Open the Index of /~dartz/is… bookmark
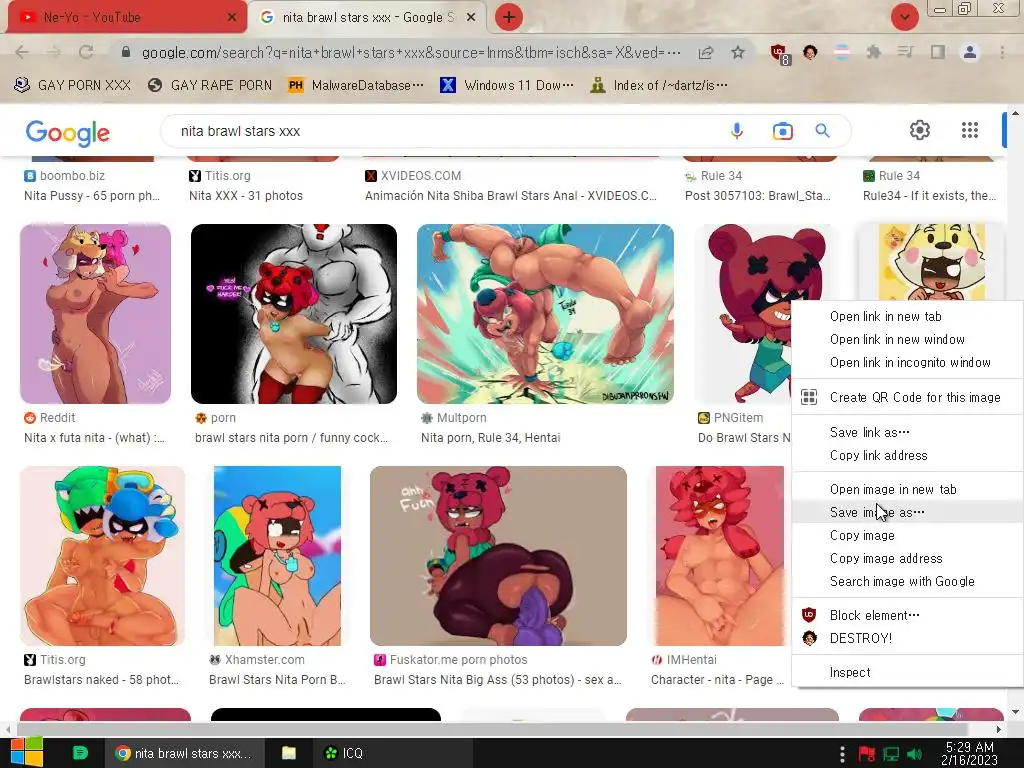1024x768 pixels. click(658, 86)
